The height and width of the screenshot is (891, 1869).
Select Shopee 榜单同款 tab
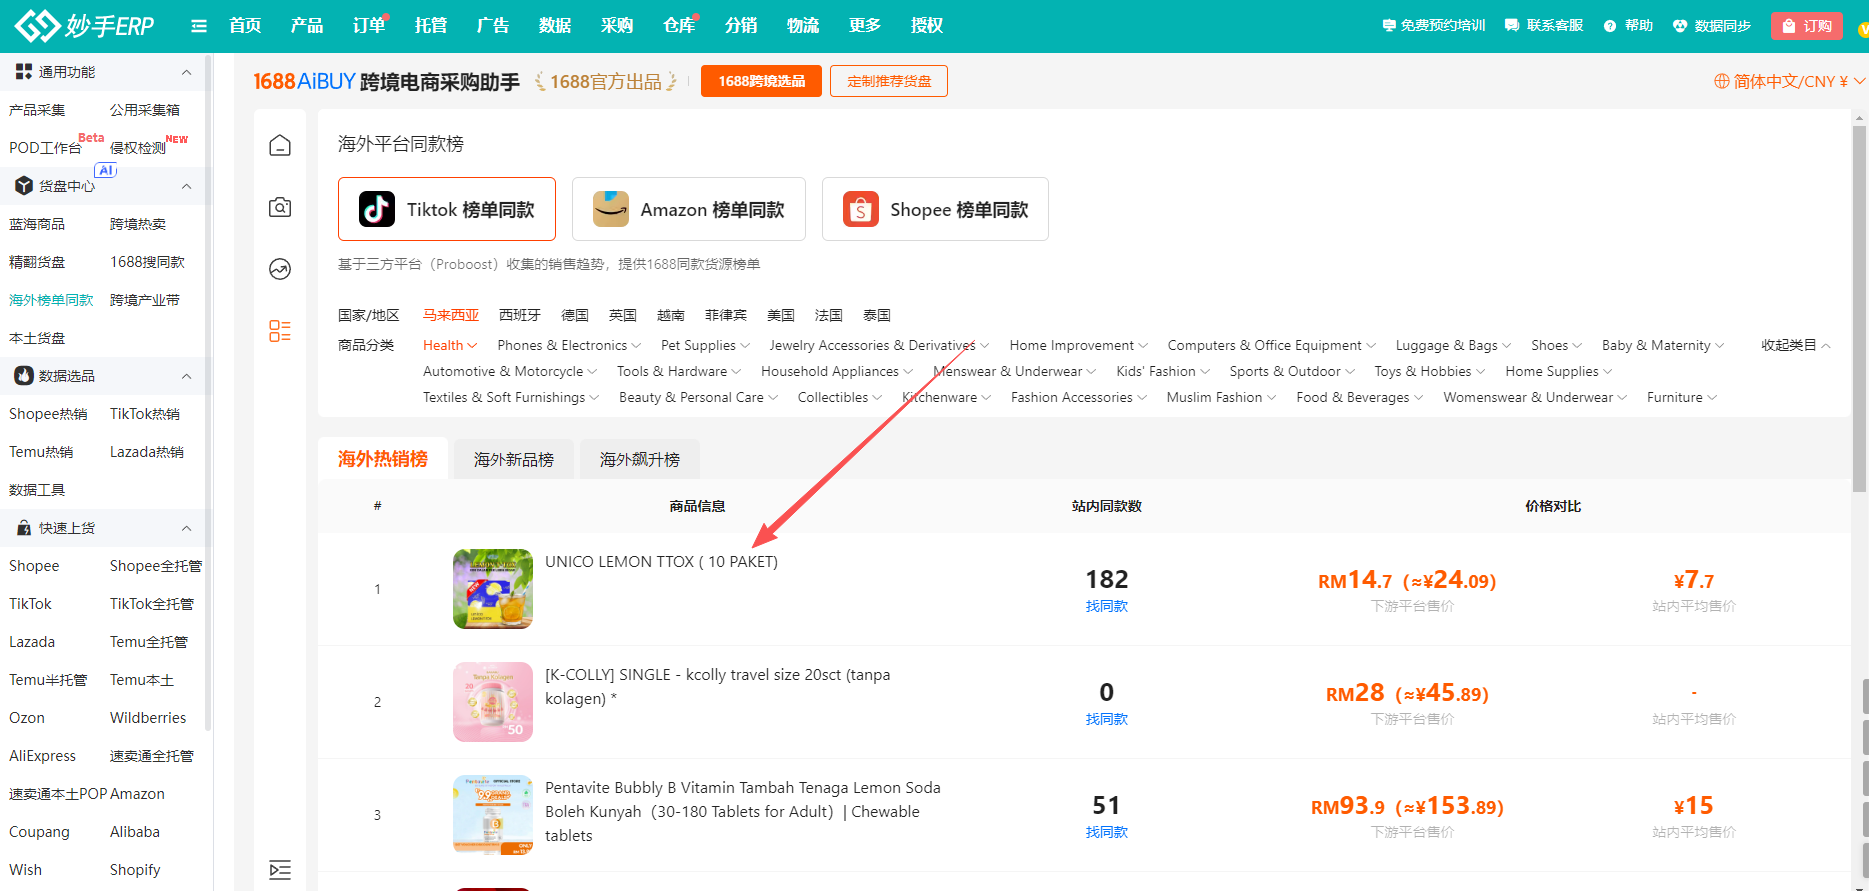[x=935, y=209]
